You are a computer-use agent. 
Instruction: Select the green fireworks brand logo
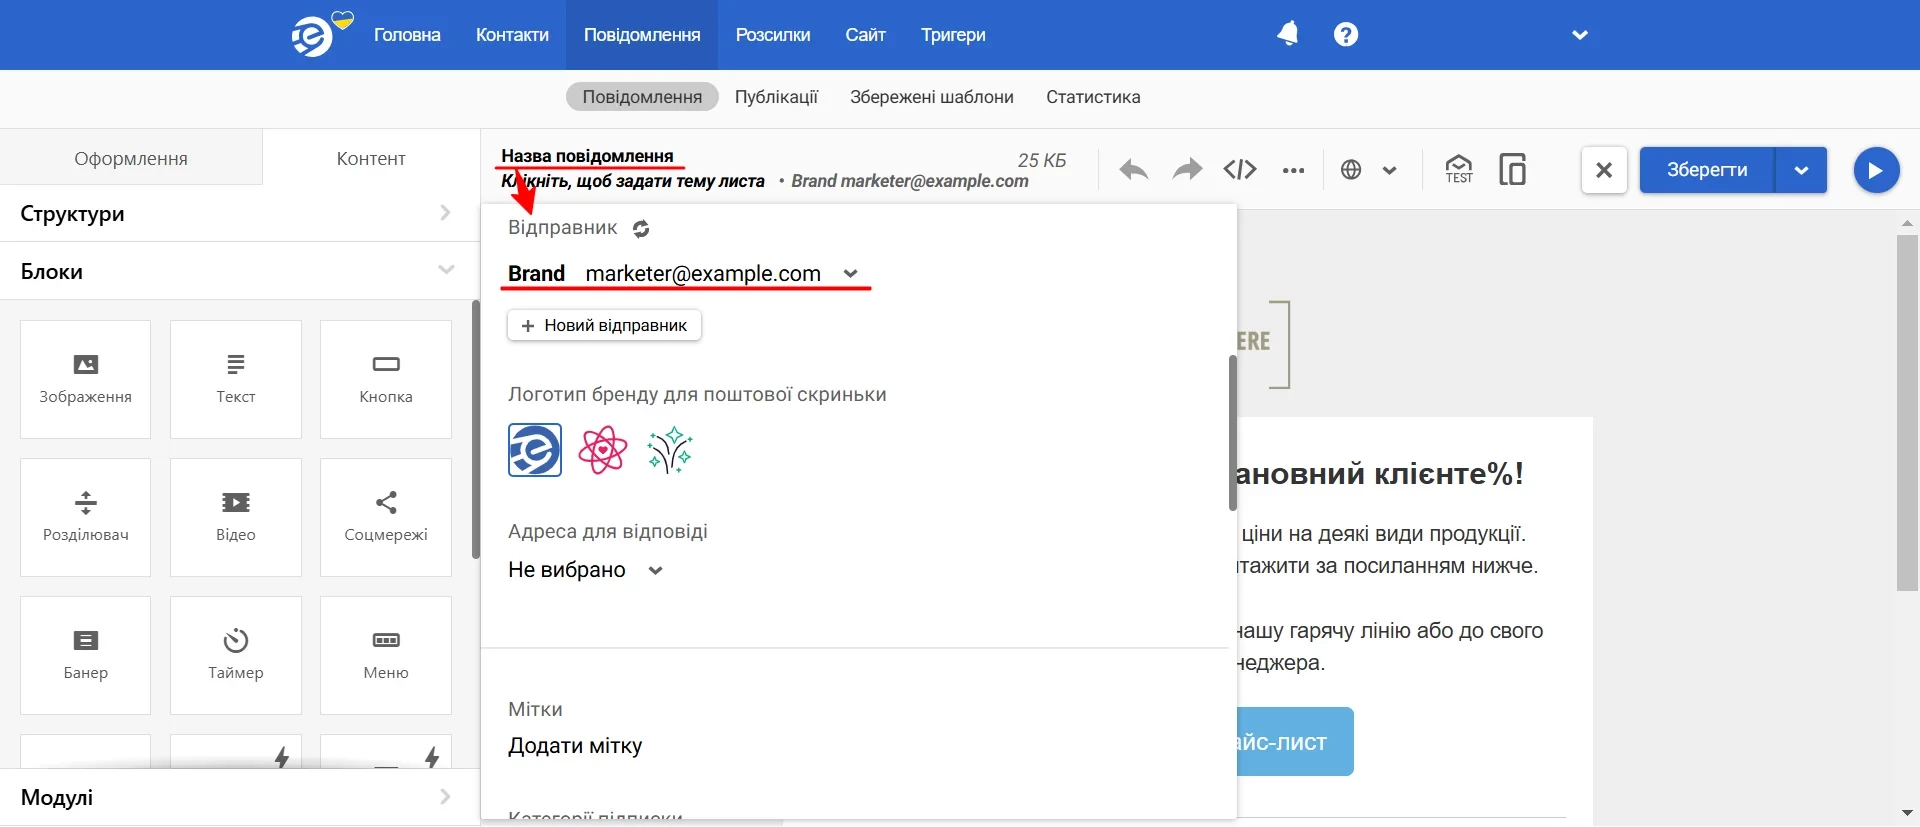point(670,450)
